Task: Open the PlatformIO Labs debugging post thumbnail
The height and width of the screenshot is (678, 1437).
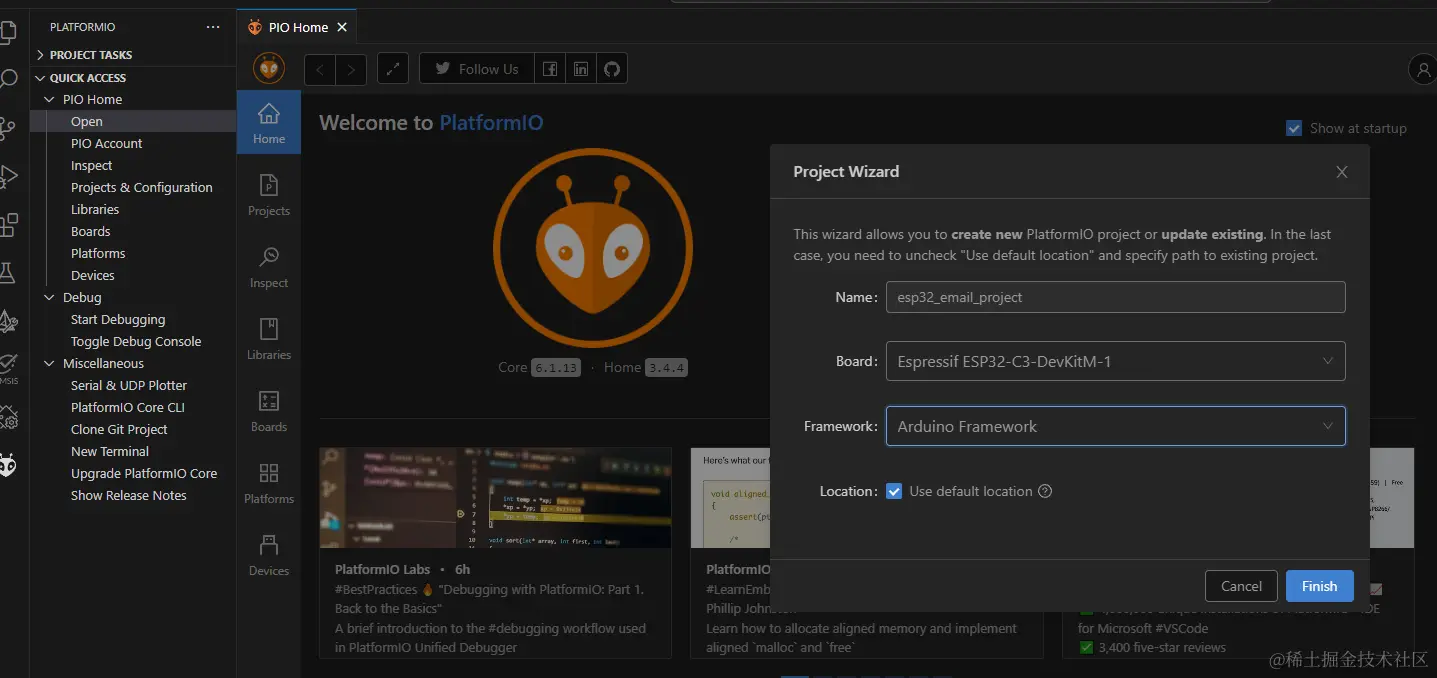Action: pyautogui.click(x=495, y=497)
